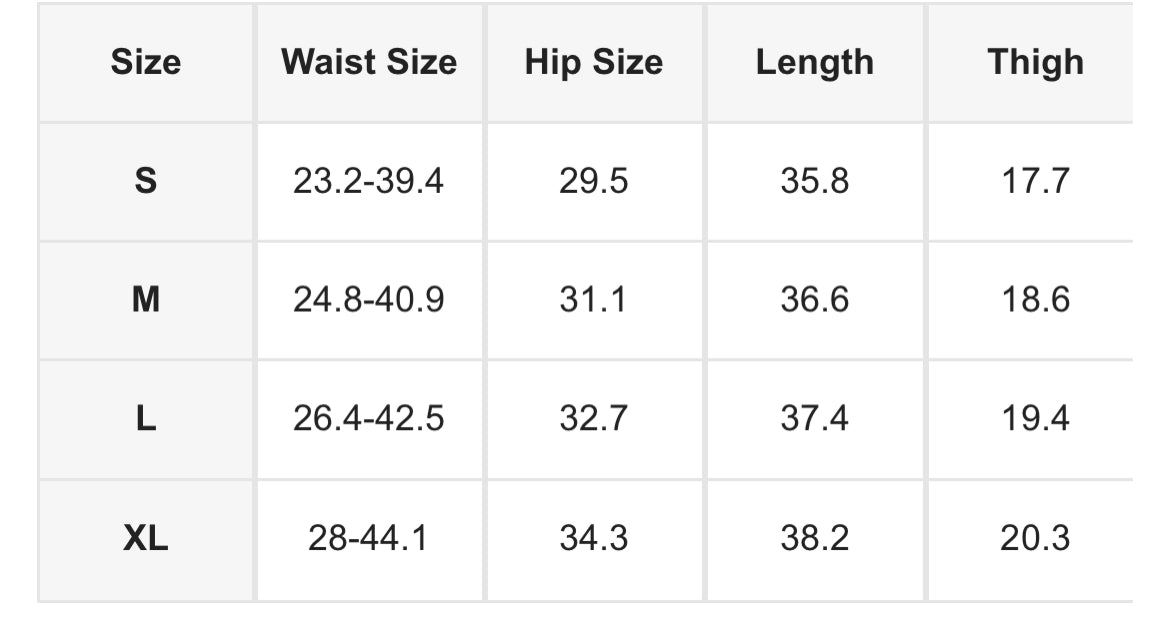The height and width of the screenshot is (629, 1170).
Task: Select the Length column header
Action: [814, 62]
